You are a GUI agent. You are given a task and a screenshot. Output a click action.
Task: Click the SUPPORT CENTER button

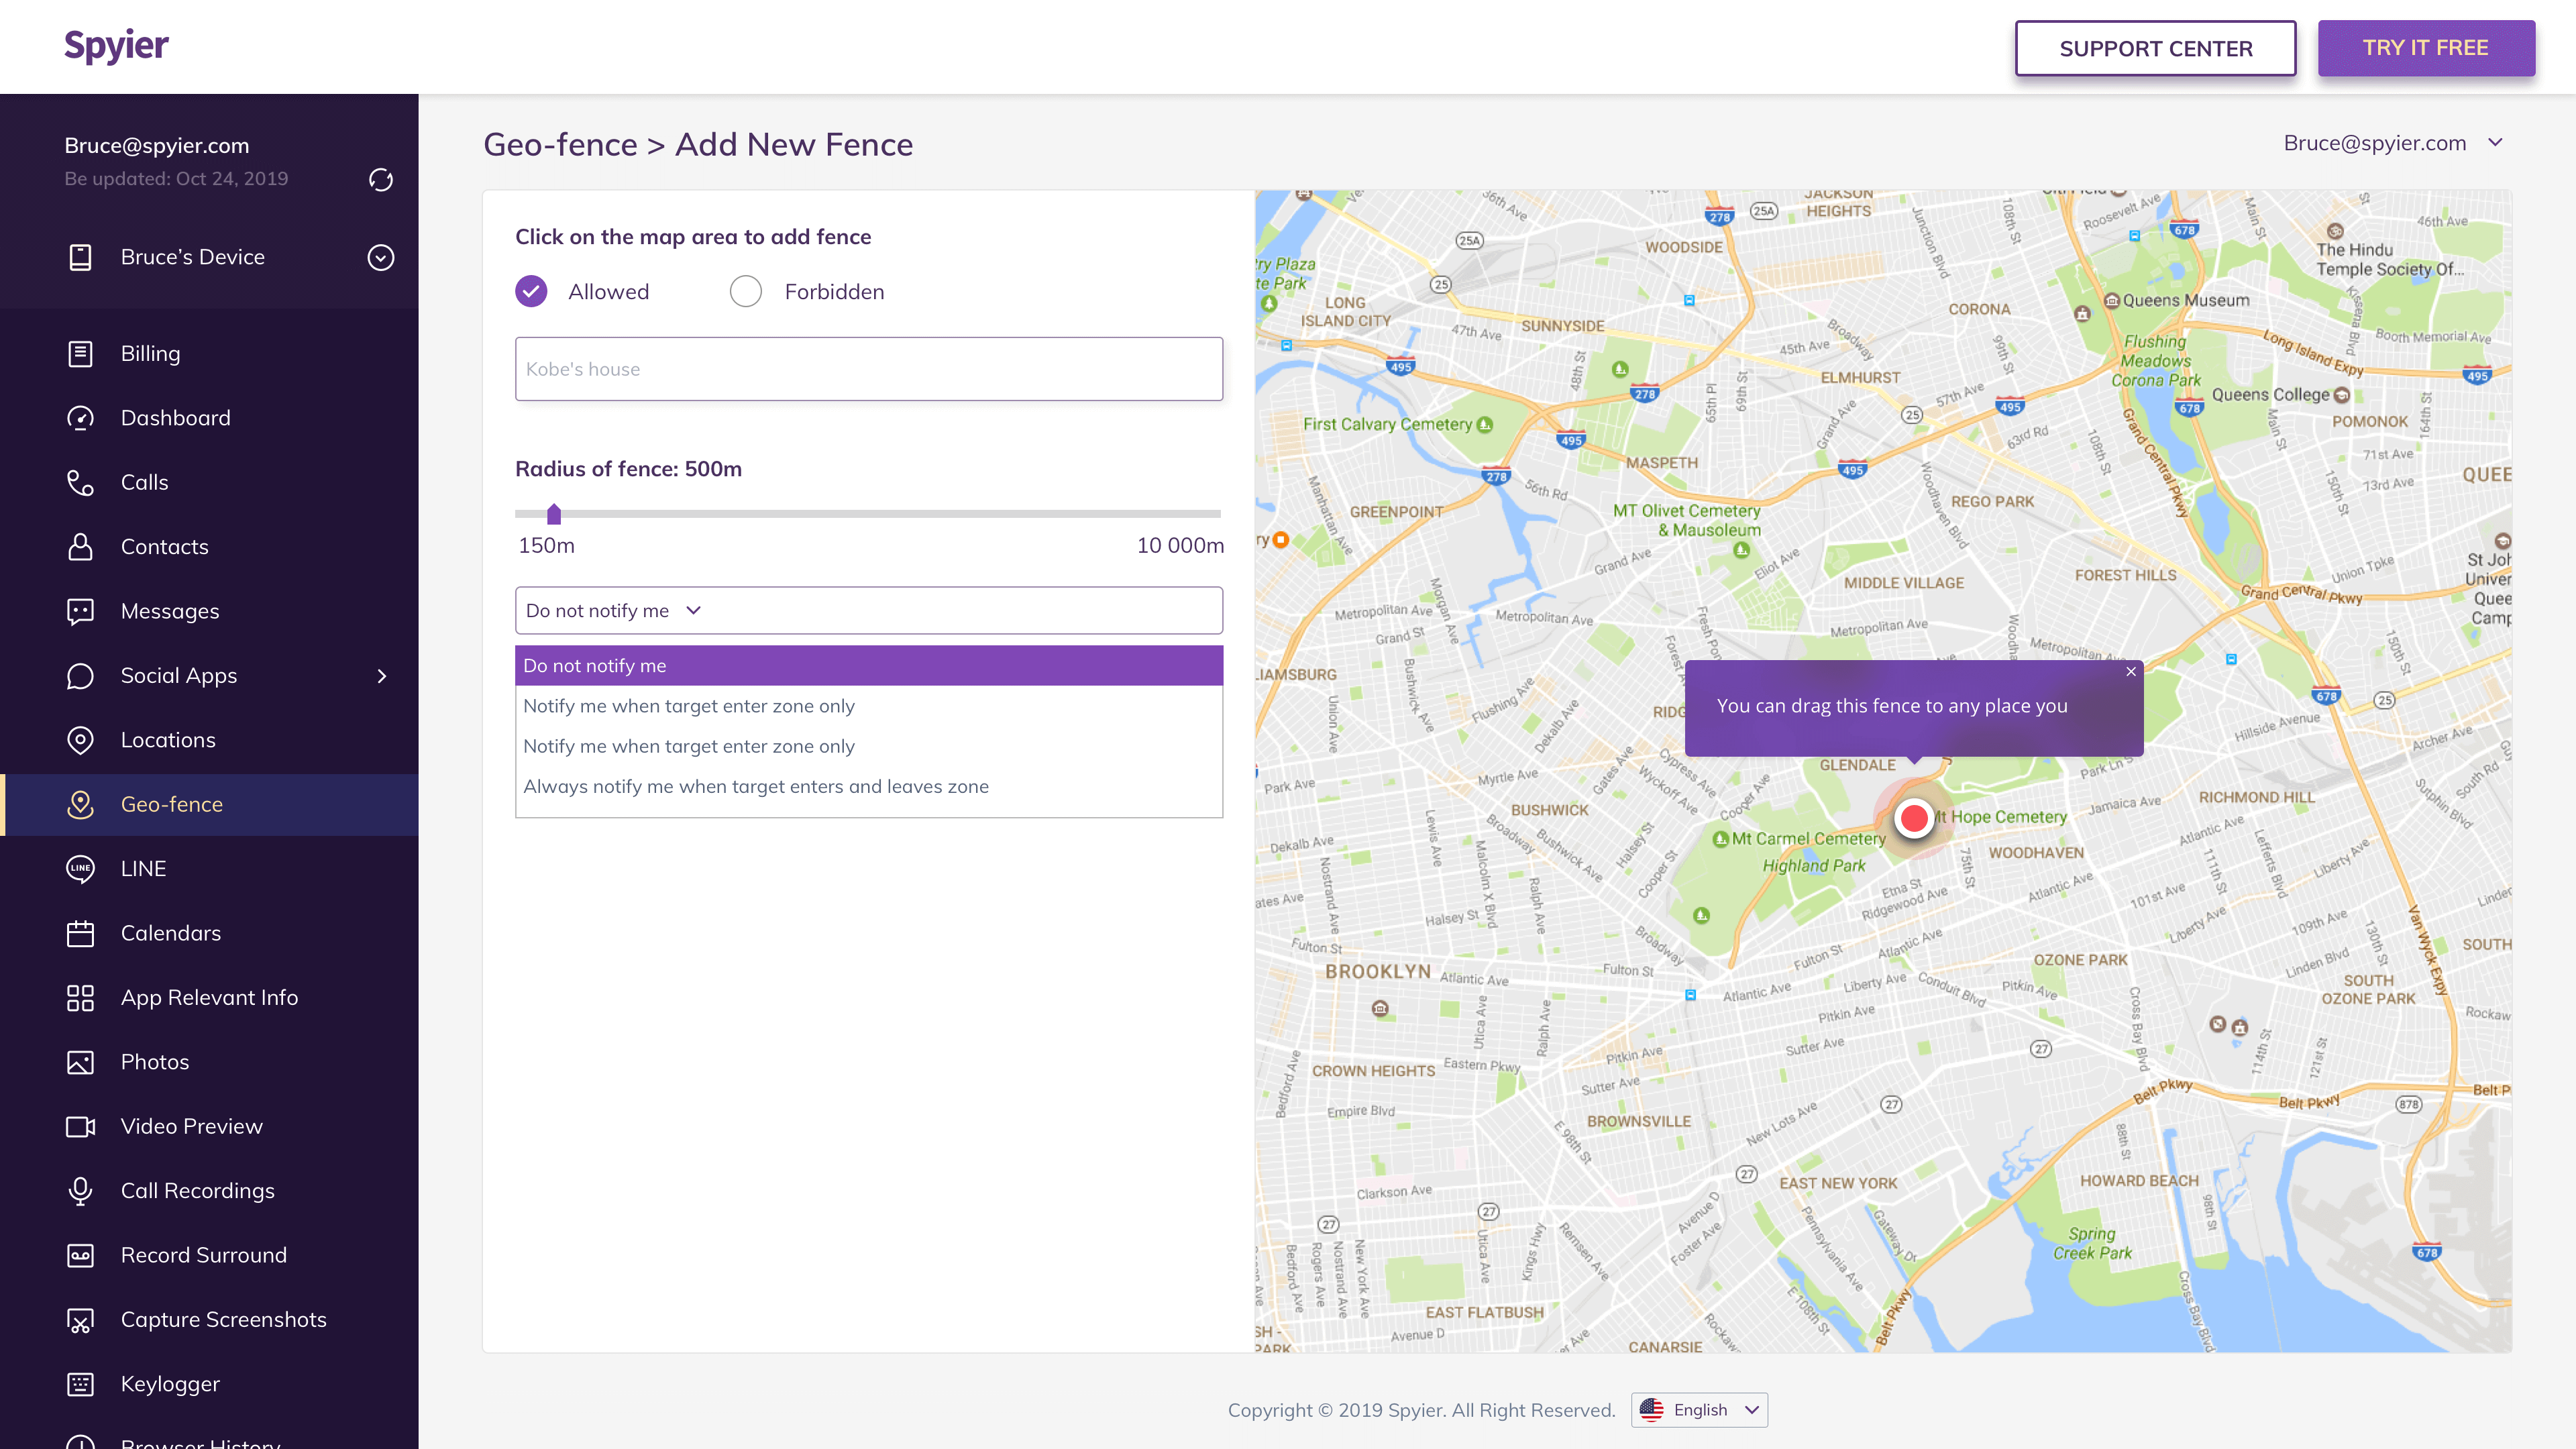[2155, 48]
